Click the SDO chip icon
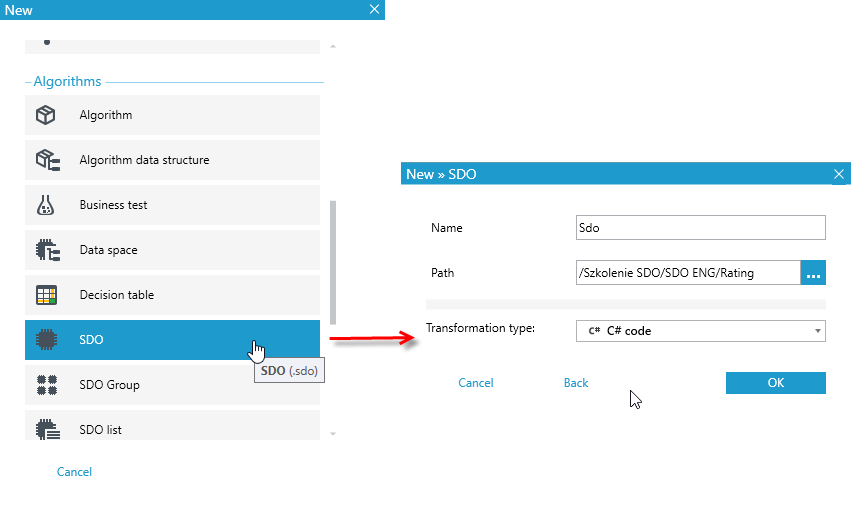The height and width of the screenshot is (511, 855). pyautogui.click(x=46, y=340)
